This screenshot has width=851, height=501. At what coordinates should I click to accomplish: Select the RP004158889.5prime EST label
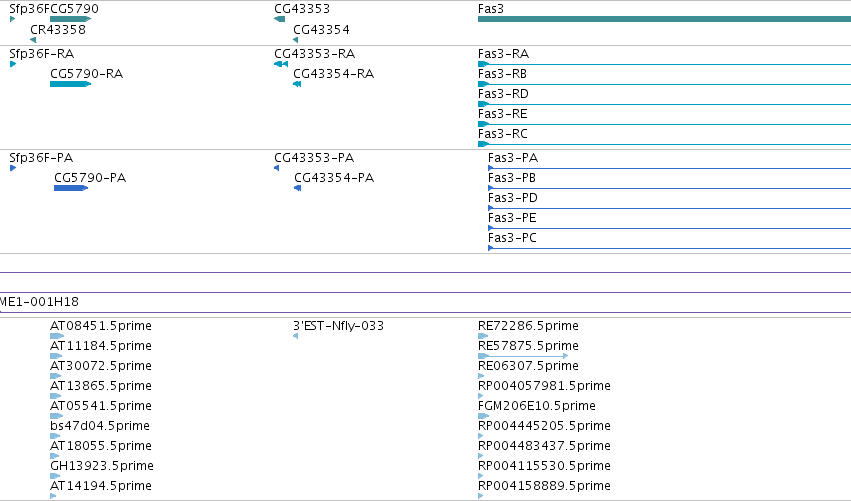coord(544,486)
